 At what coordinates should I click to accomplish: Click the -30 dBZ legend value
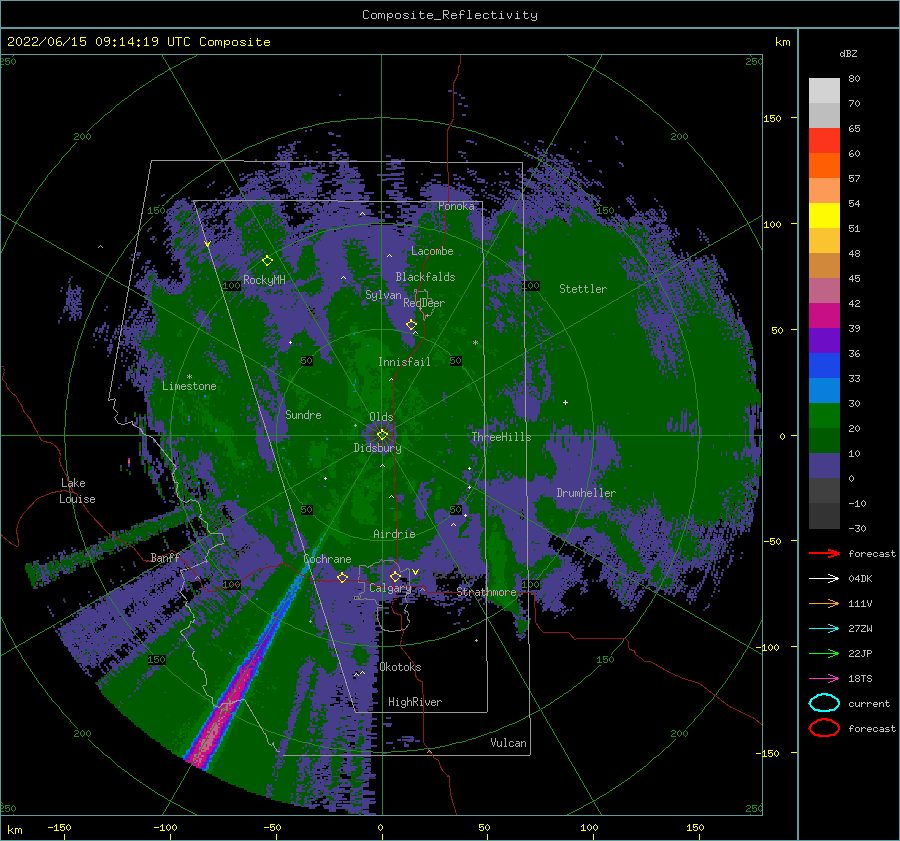[857, 528]
